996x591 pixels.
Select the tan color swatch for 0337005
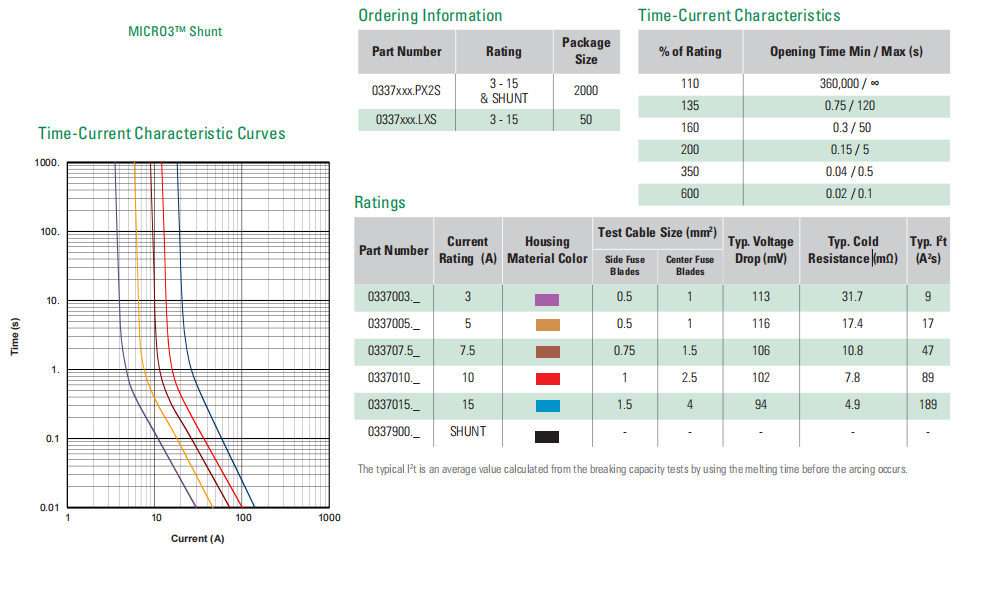pos(547,324)
